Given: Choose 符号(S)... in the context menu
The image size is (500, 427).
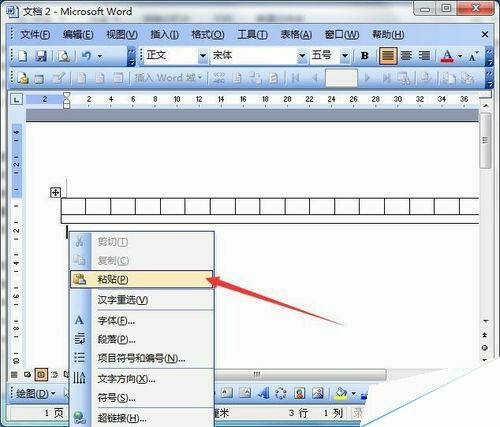Looking at the screenshot, I should click(x=141, y=398).
